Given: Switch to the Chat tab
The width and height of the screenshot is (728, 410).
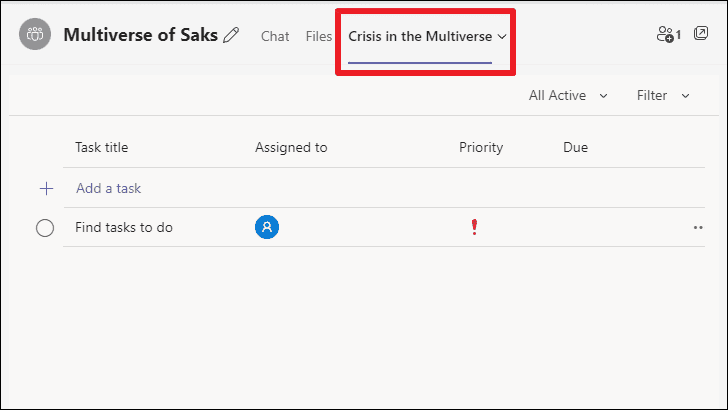Looking at the screenshot, I should [275, 36].
